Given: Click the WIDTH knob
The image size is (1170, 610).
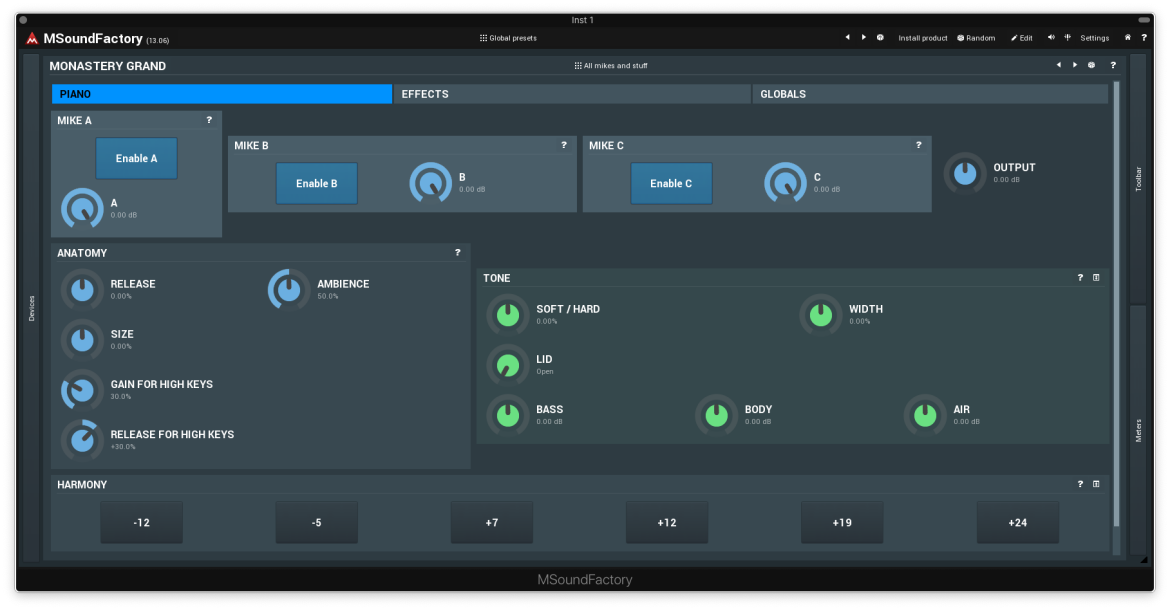Looking at the screenshot, I should (x=821, y=315).
